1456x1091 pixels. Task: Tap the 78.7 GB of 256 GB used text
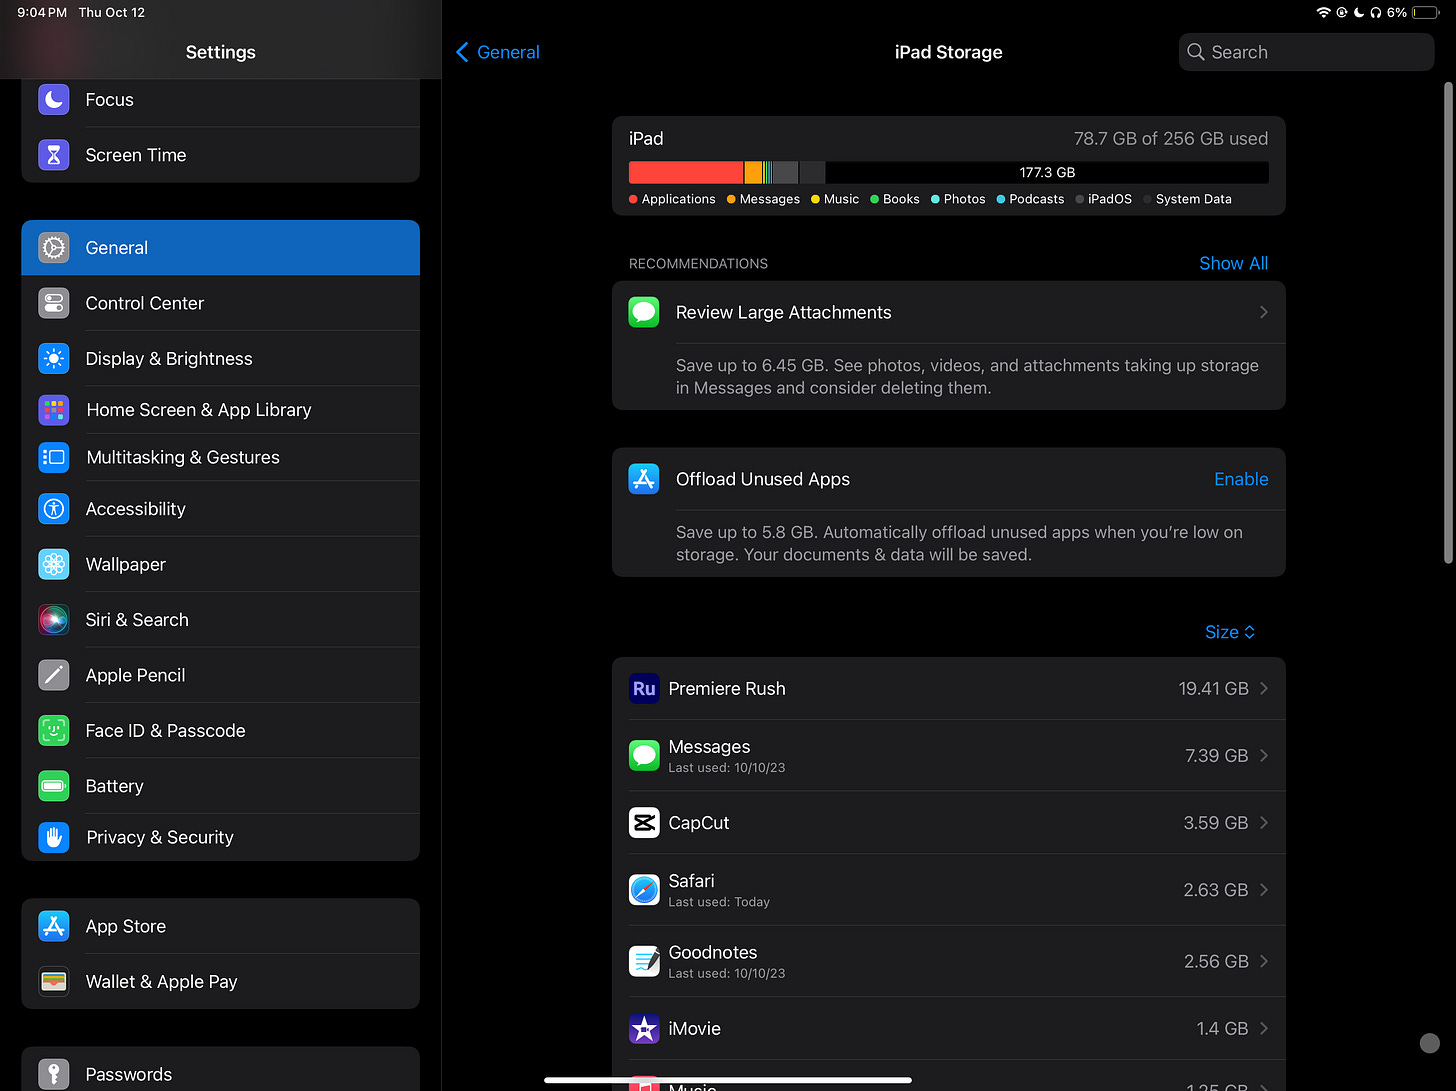1171,138
